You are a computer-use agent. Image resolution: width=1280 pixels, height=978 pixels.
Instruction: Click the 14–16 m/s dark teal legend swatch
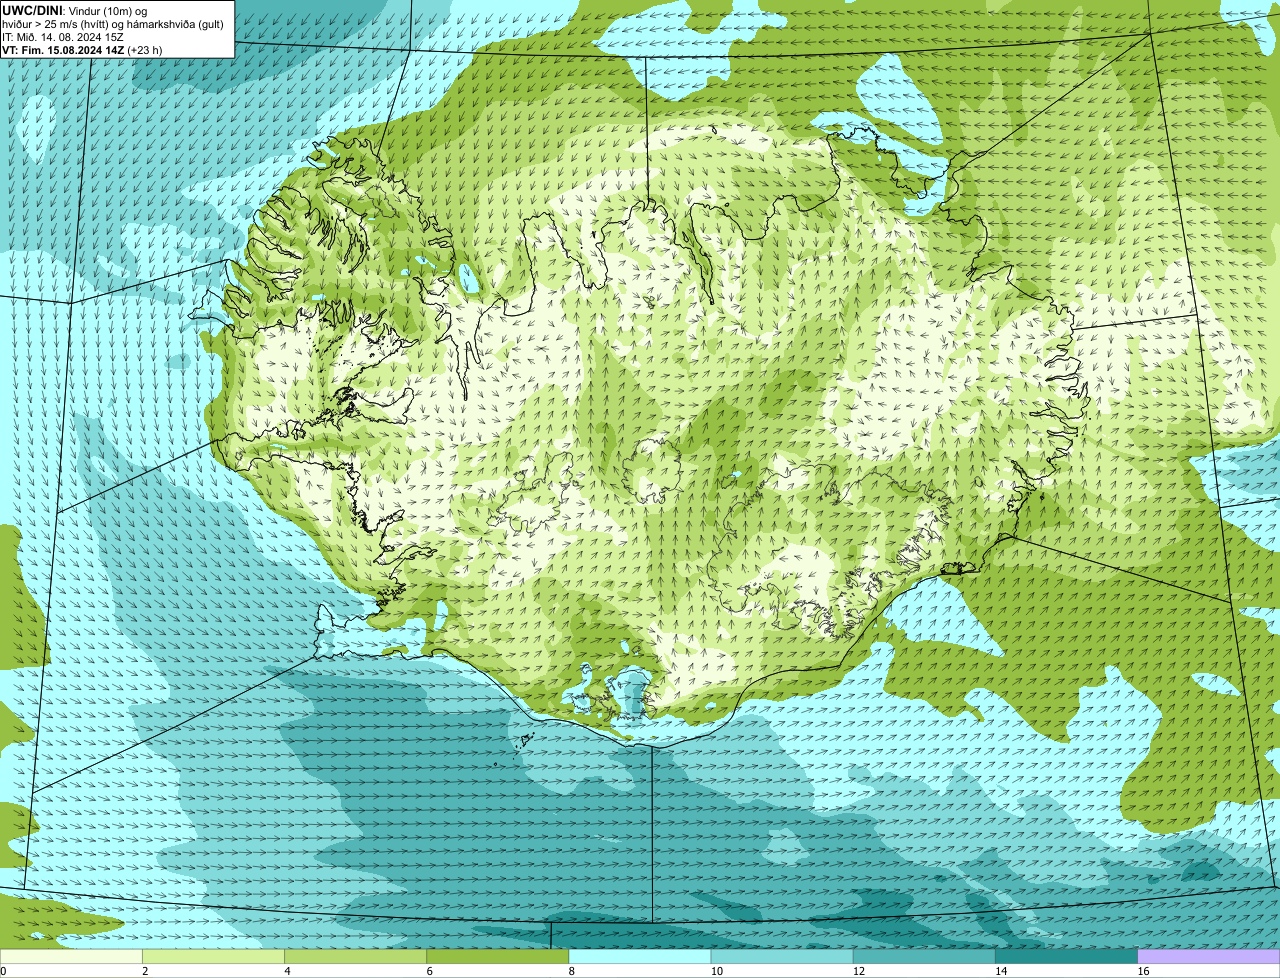click(x=1067, y=956)
